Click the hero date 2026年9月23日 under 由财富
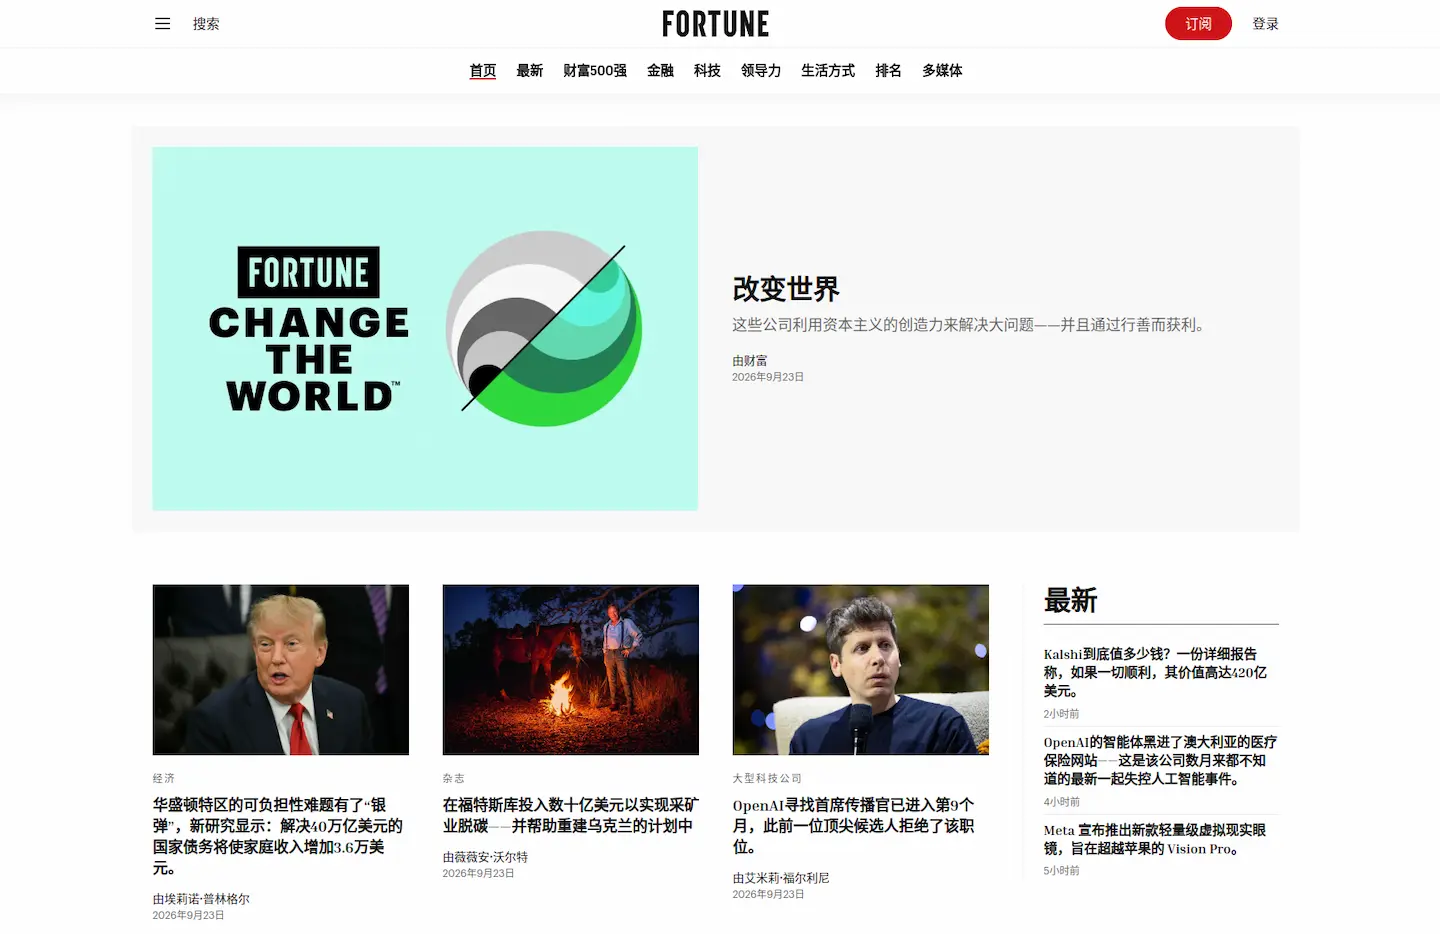Viewport: 1440px width, 934px height. (x=768, y=377)
